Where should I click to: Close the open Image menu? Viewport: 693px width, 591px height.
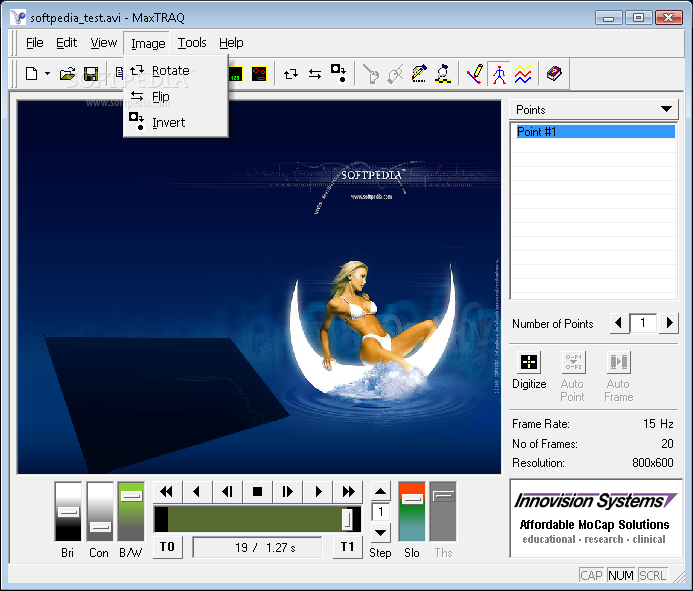tap(148, 43)
